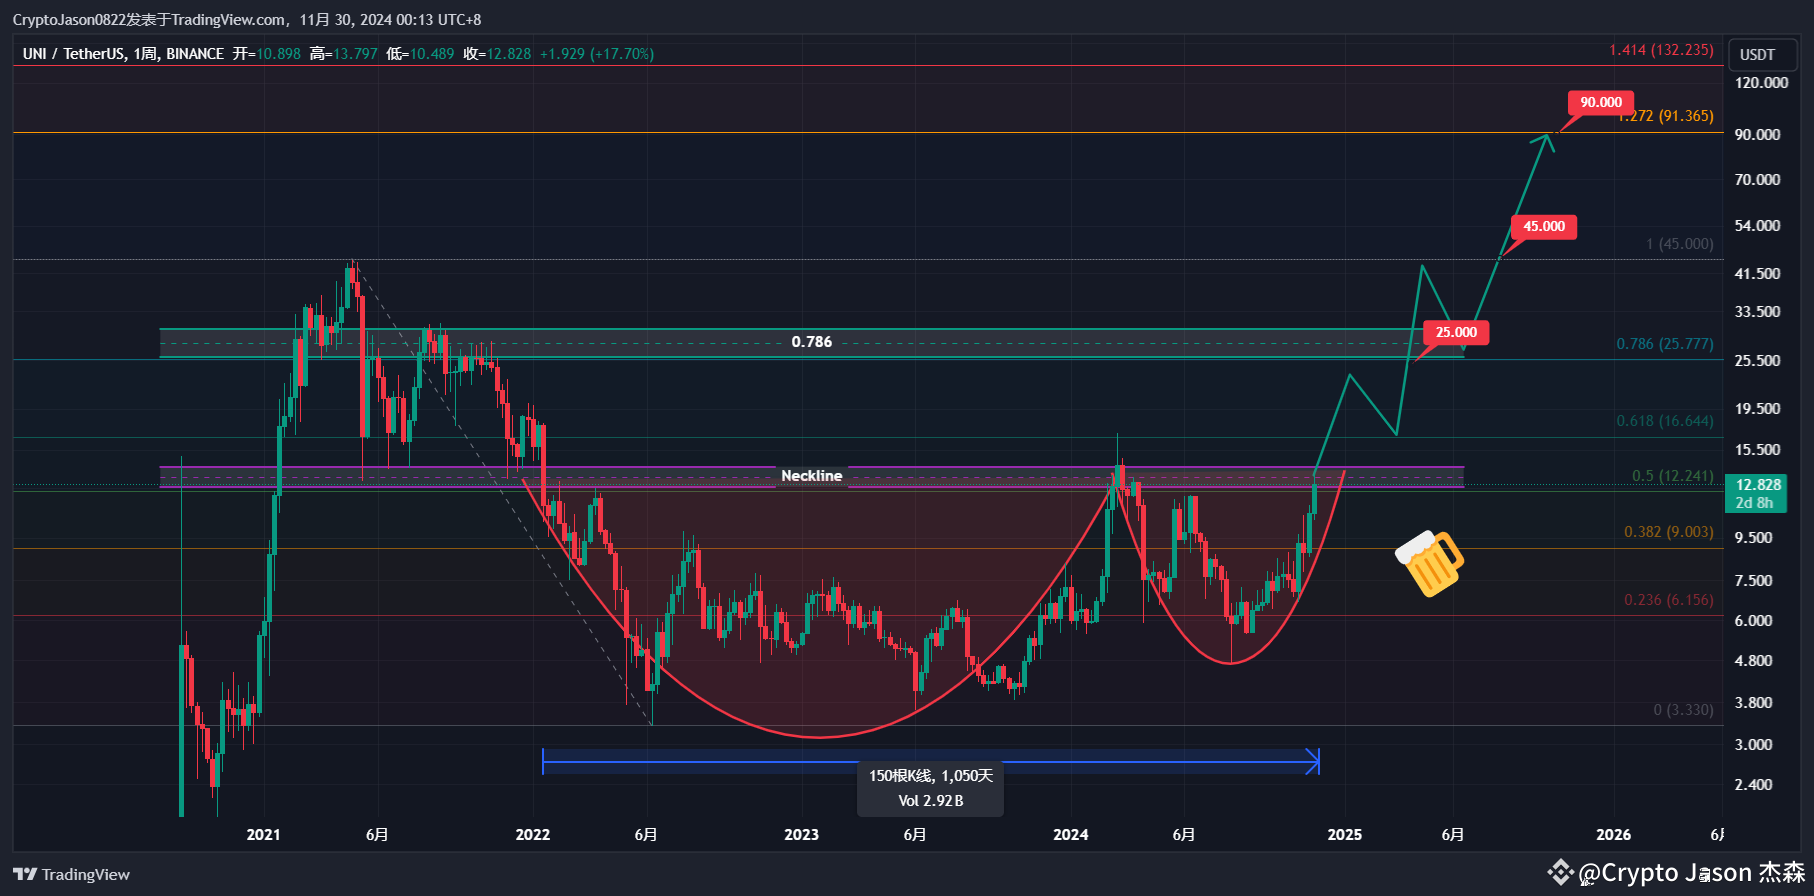This screenshot has height=896, width=1814.
Task: Click 2026 on the time axis
Action: (1614, 835)
